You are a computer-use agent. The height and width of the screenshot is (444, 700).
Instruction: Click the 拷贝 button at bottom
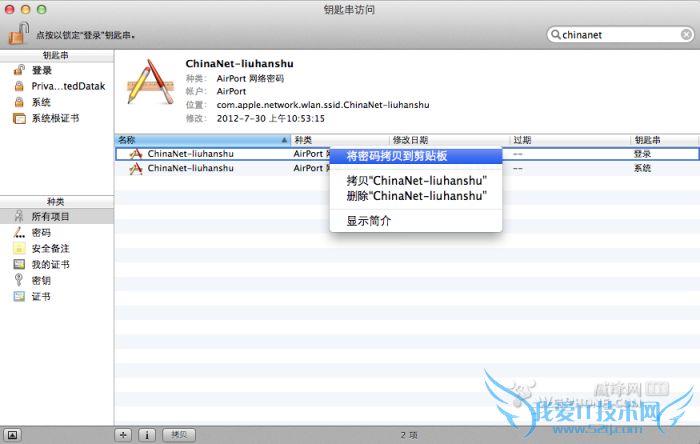coord(179,435)
